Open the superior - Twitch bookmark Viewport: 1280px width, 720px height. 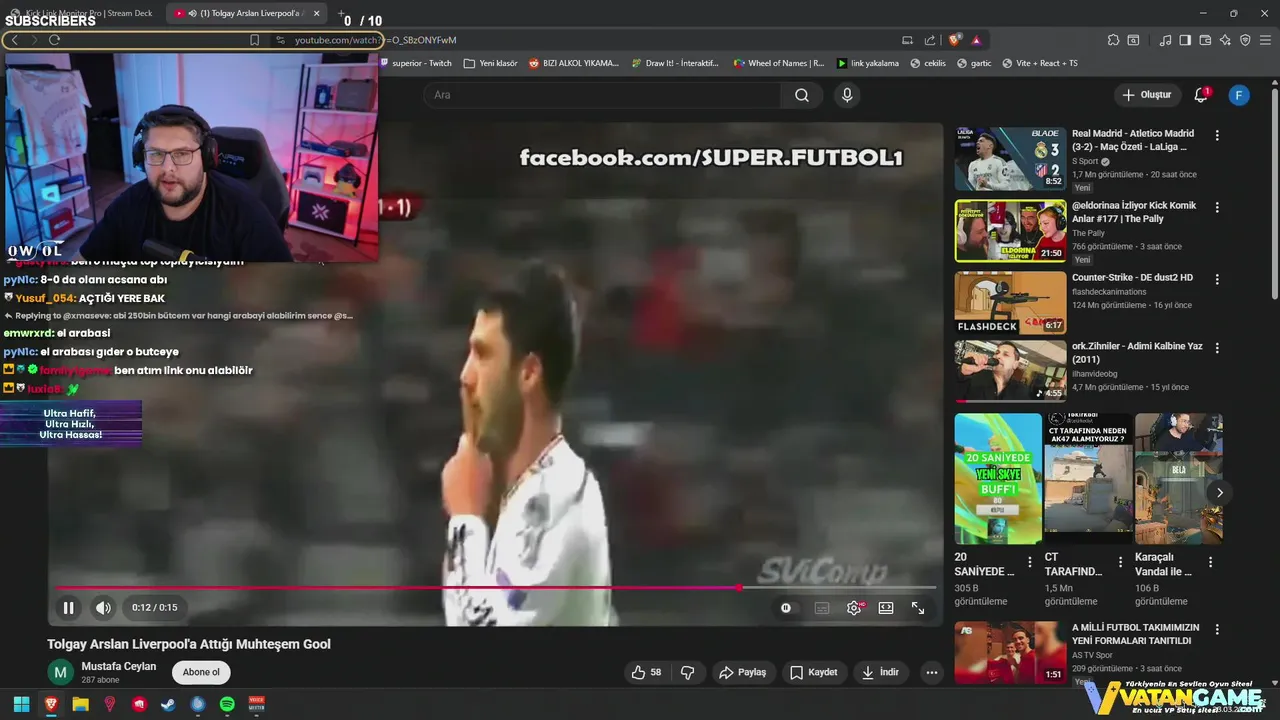416,63
